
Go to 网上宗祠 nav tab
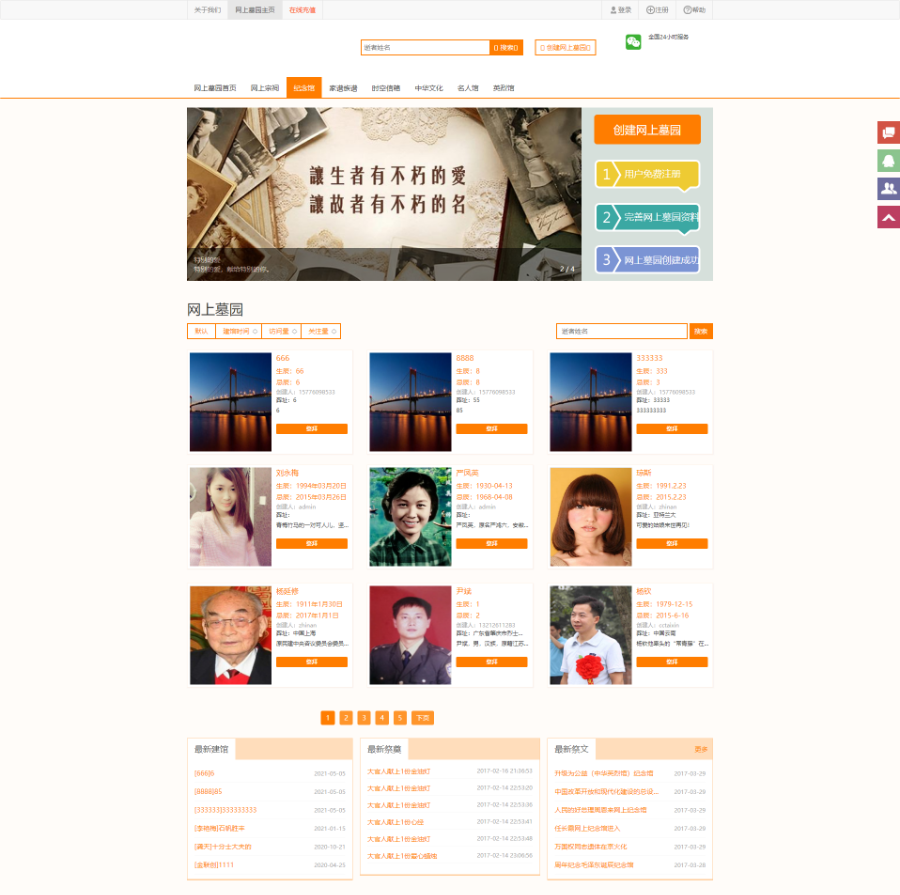click(265, 88)
